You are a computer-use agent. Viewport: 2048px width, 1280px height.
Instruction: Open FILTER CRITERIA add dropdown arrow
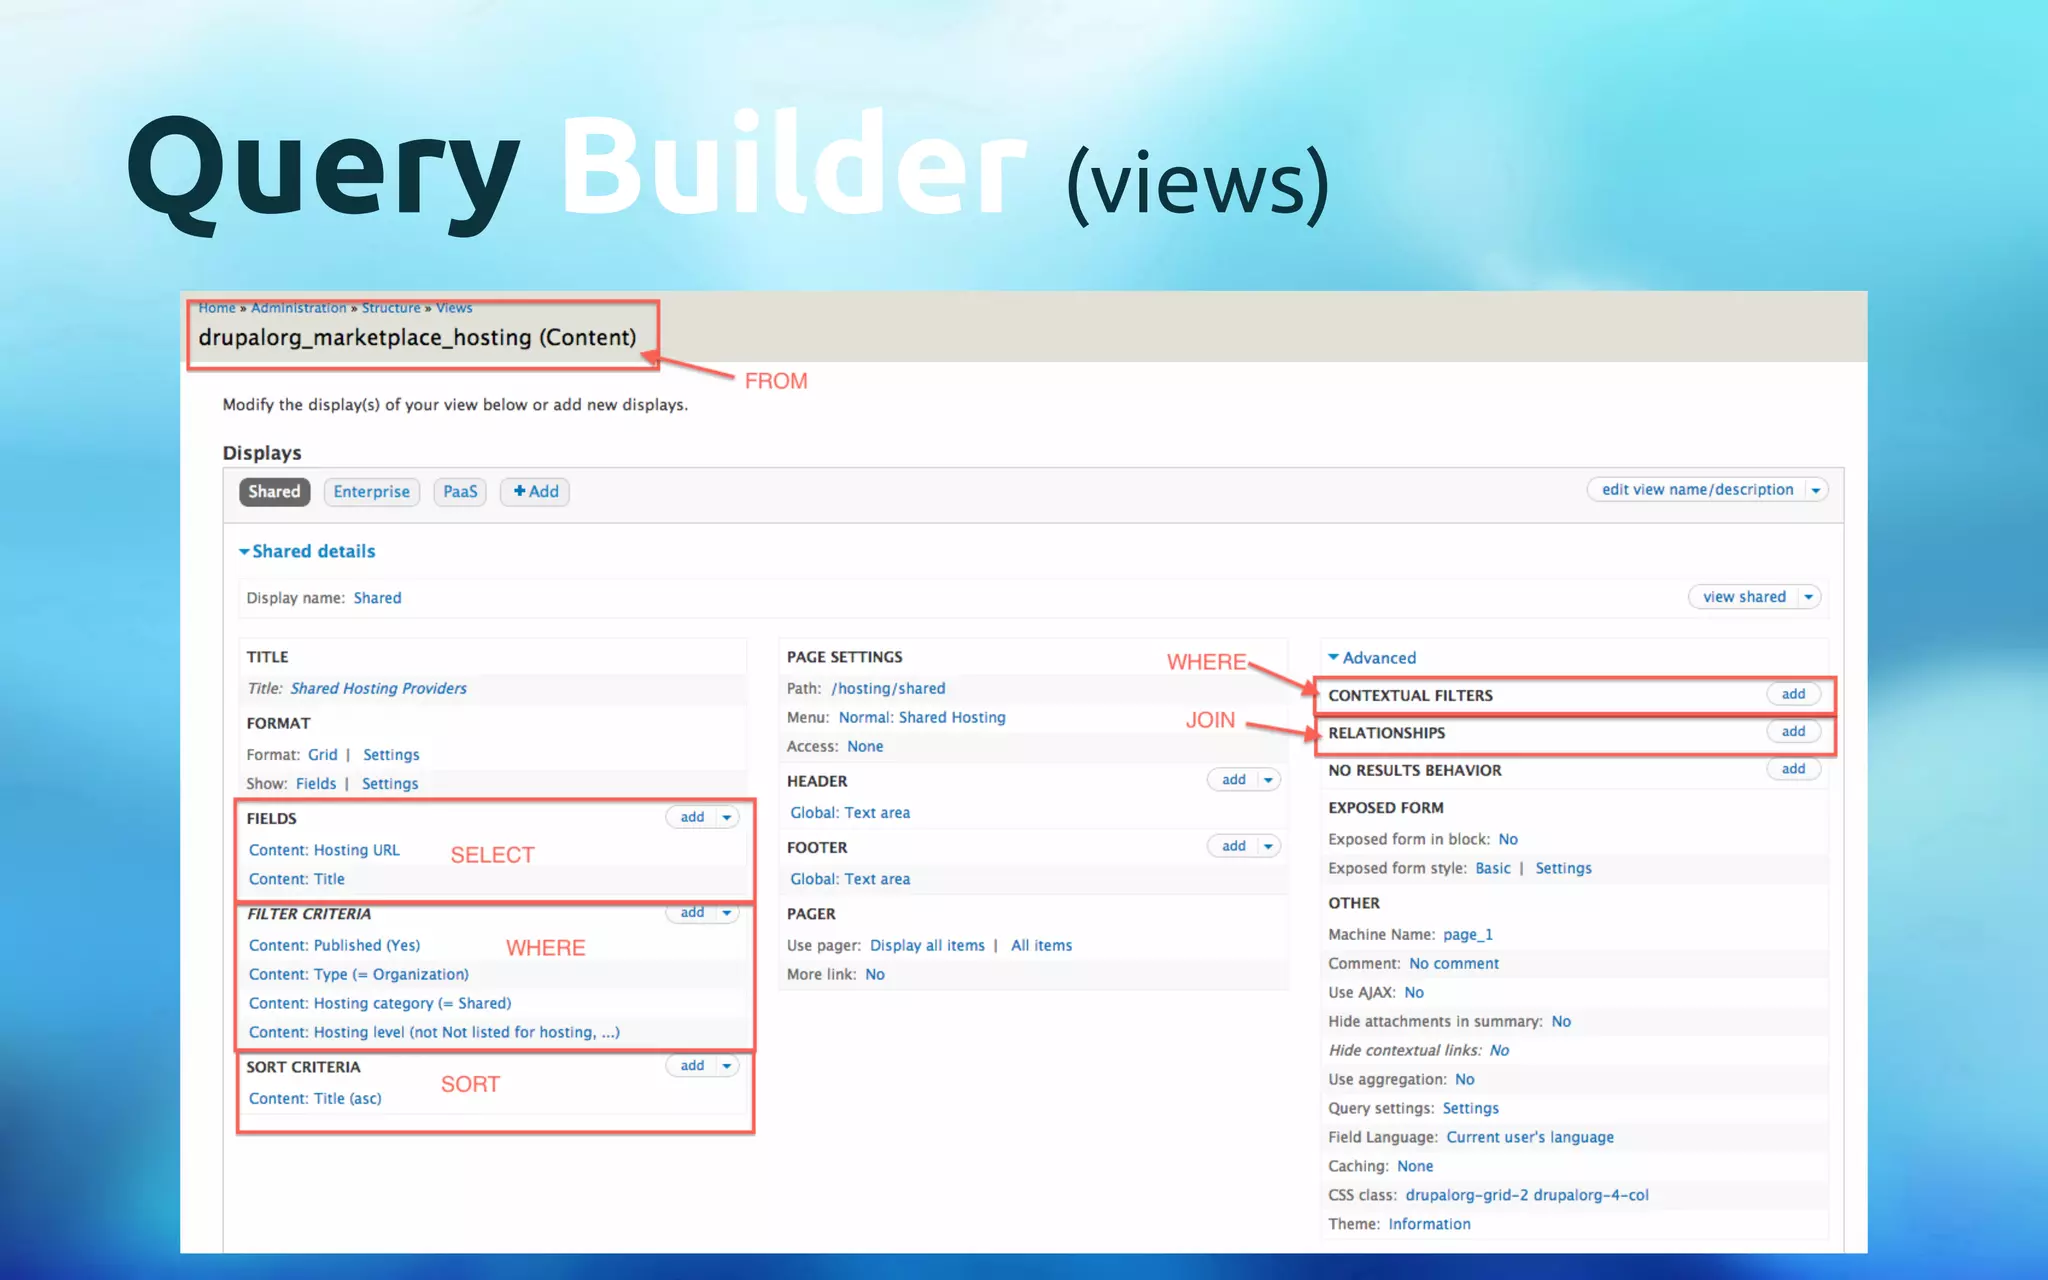[x=727, y=912]
